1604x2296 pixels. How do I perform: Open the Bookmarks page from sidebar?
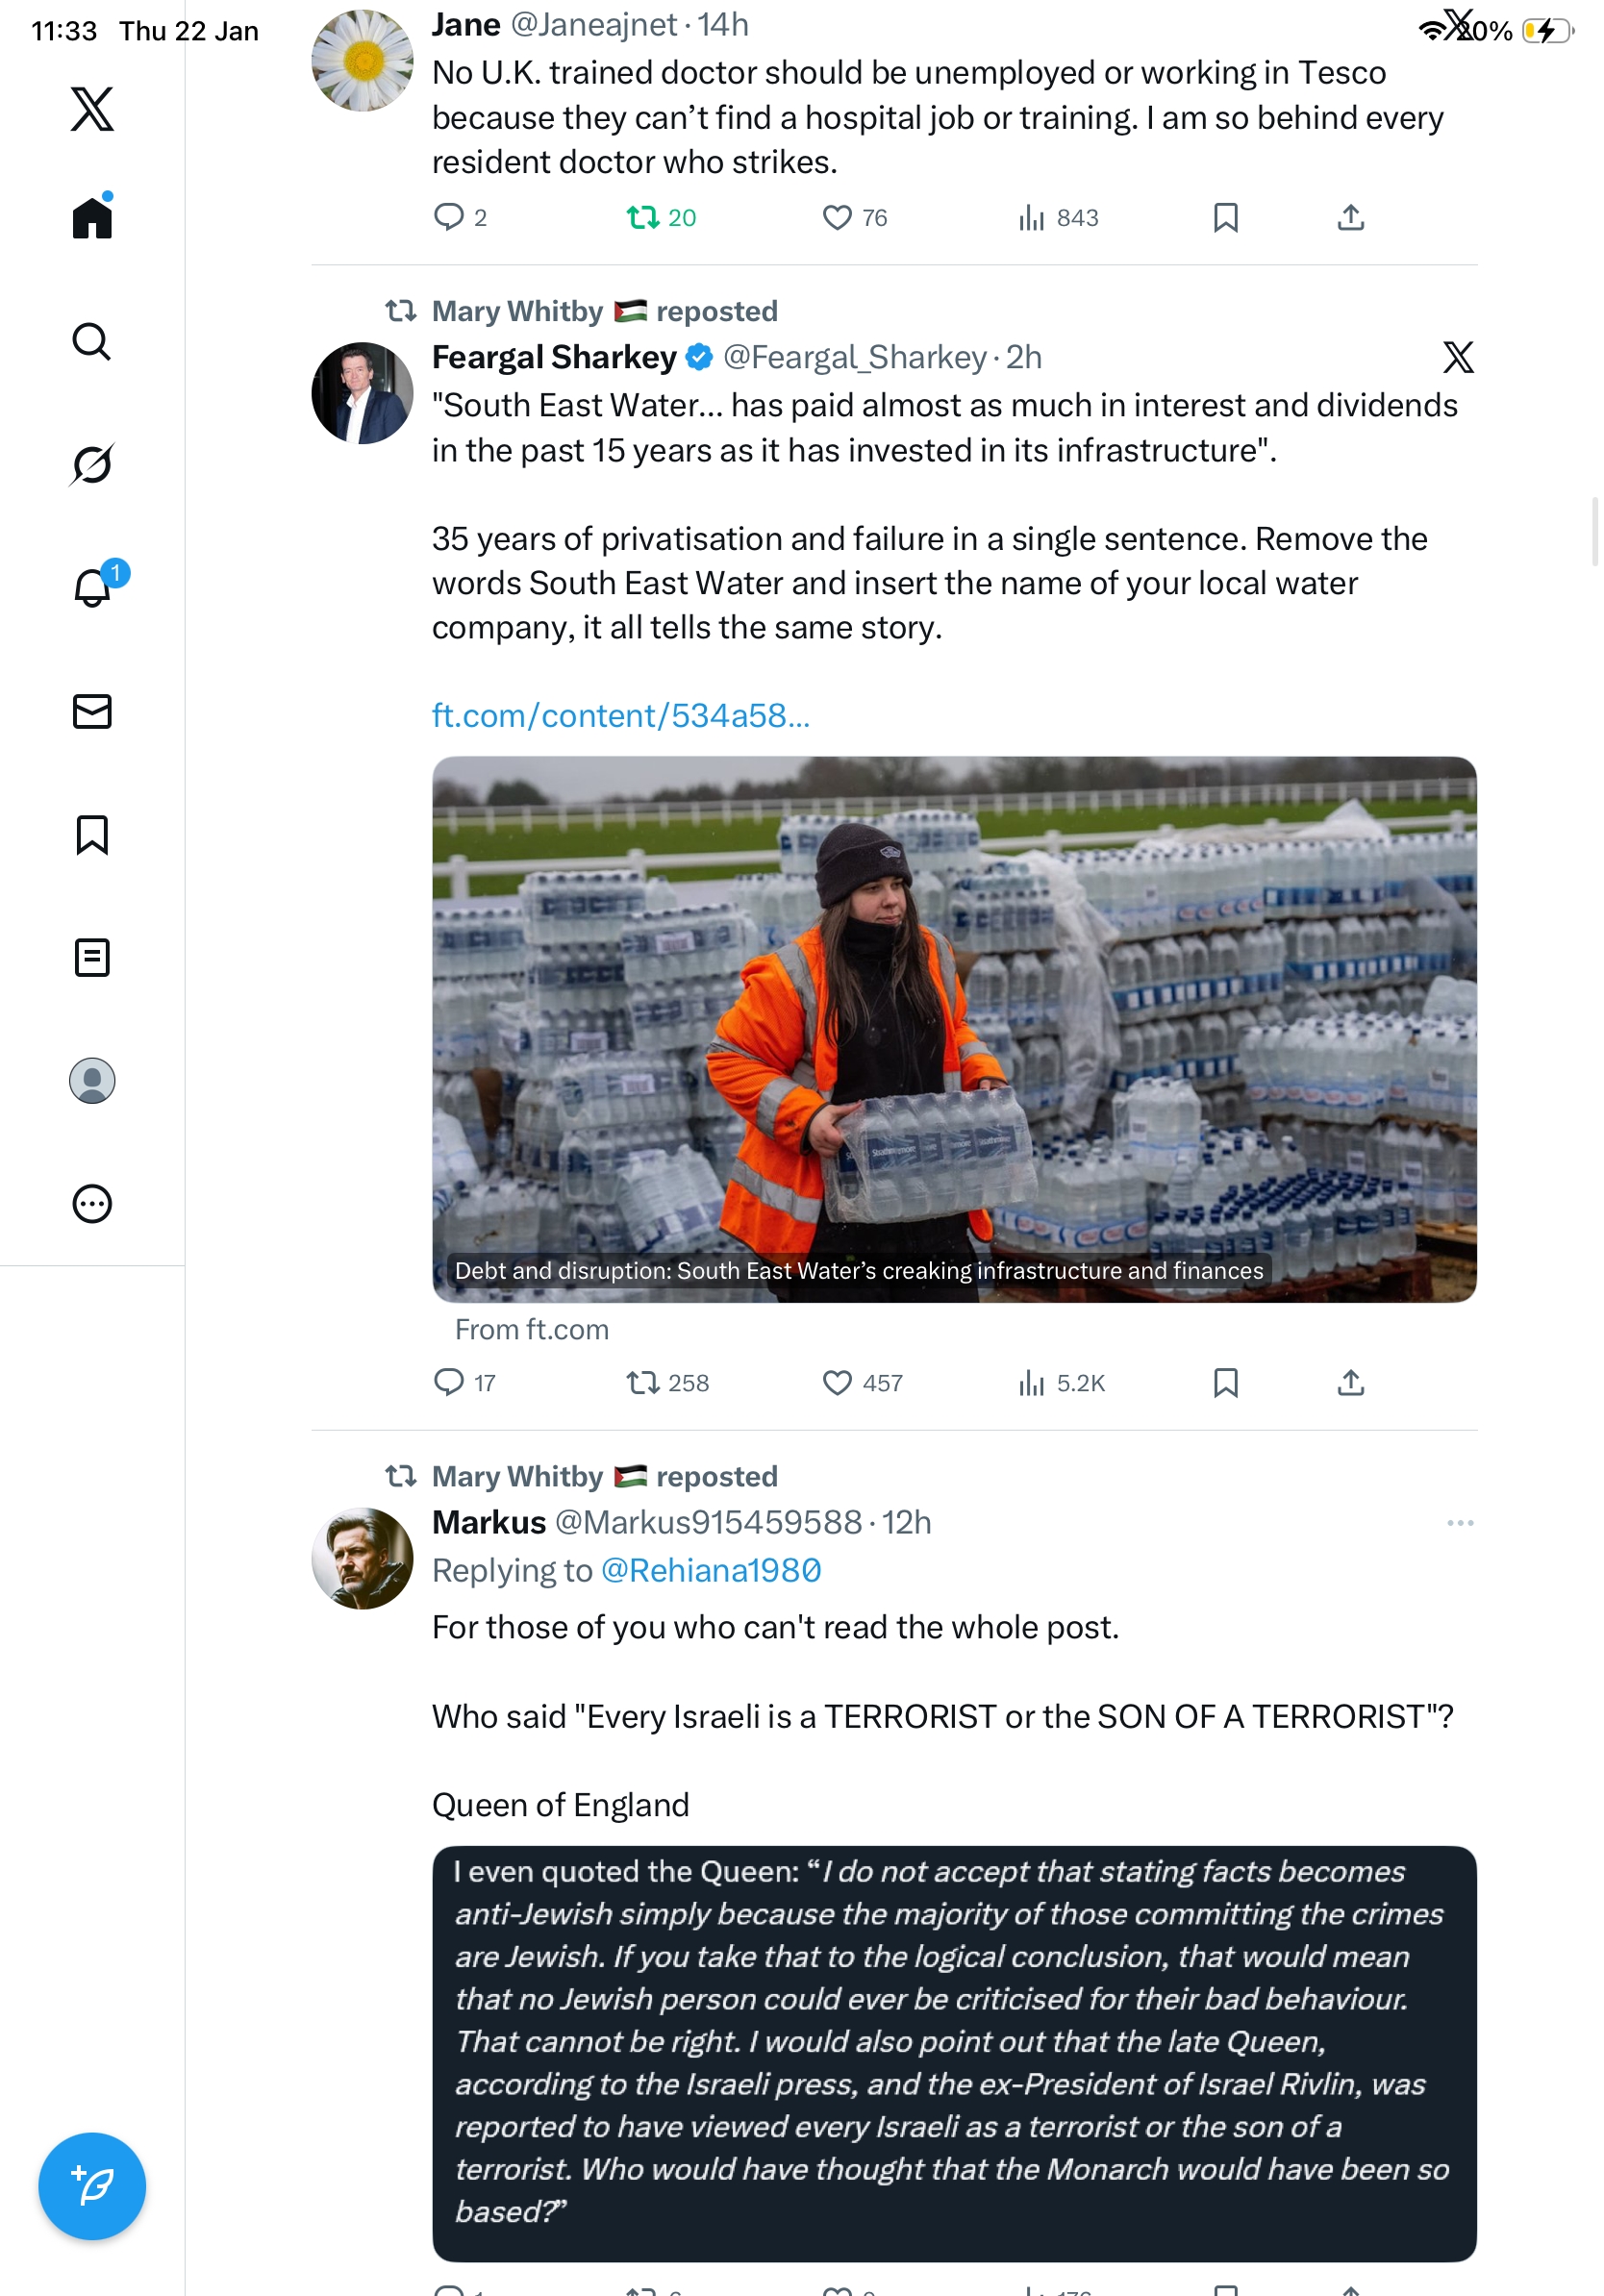(x=92, y=834)
